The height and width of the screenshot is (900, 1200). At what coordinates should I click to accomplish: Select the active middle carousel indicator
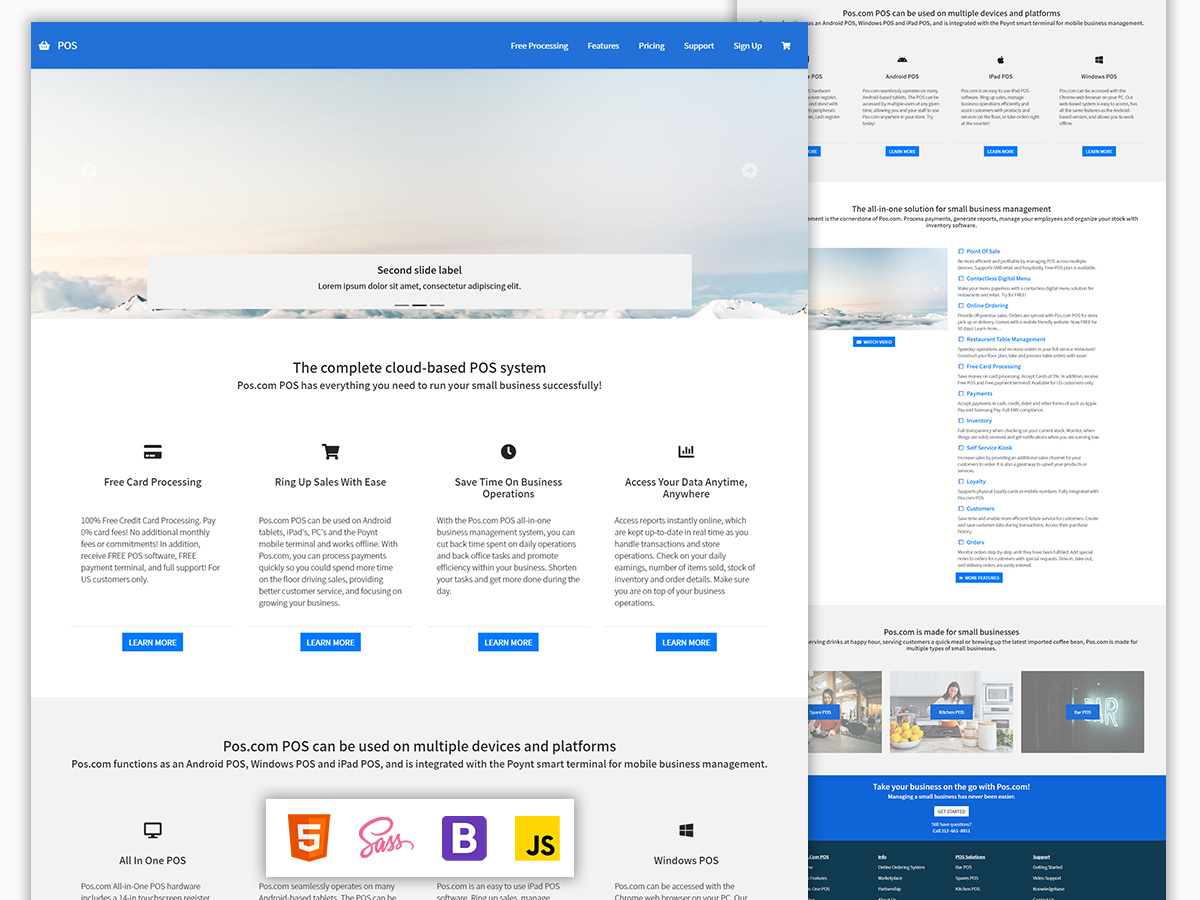419,305
